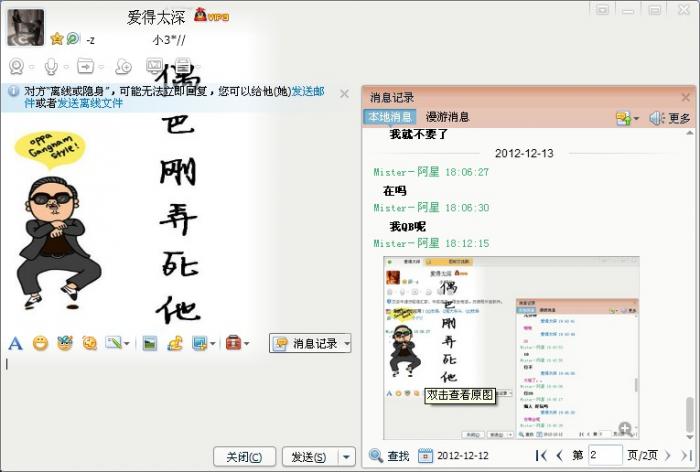Click the green chat bubble badge icon
The image size is (700, 472).
pos(73,39)
